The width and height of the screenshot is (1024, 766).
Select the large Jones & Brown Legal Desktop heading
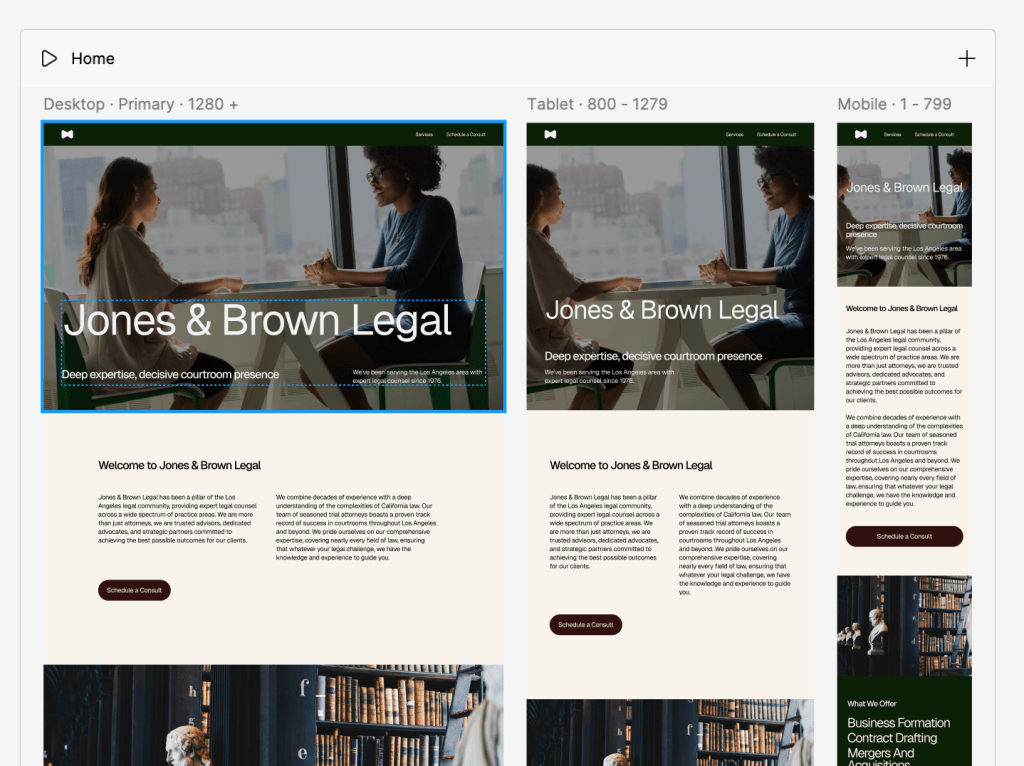pyautogui.click(x=257, y=321)
